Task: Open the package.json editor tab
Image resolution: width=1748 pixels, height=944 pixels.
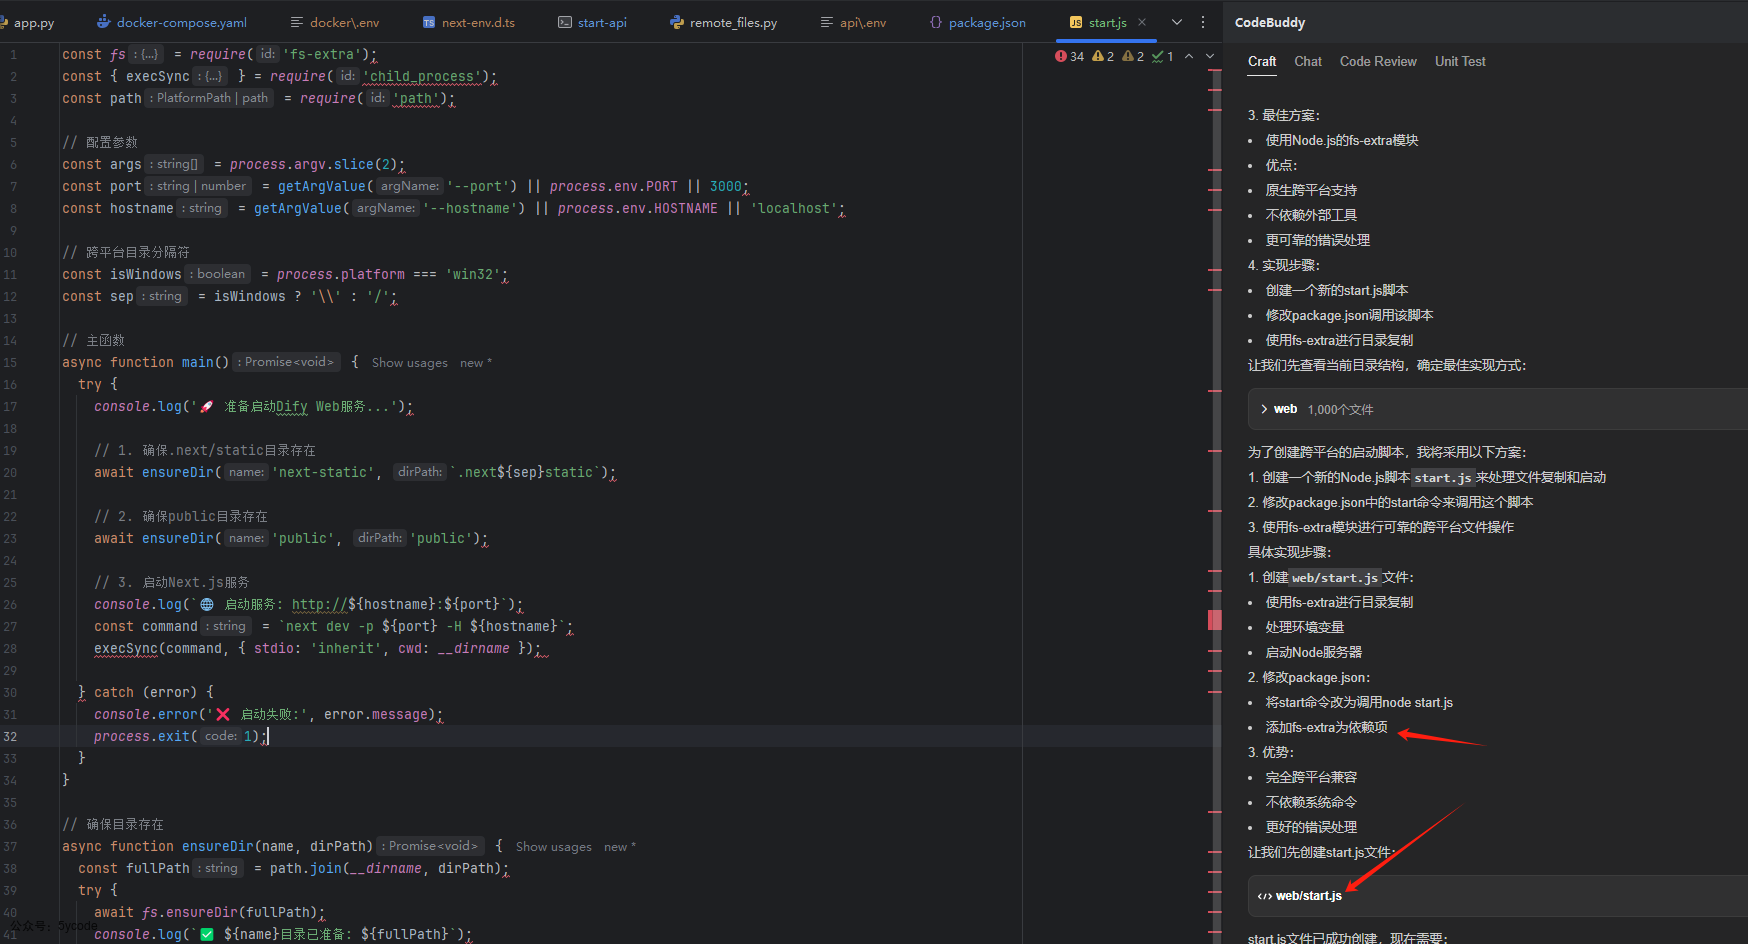Action: click(977, 22)
